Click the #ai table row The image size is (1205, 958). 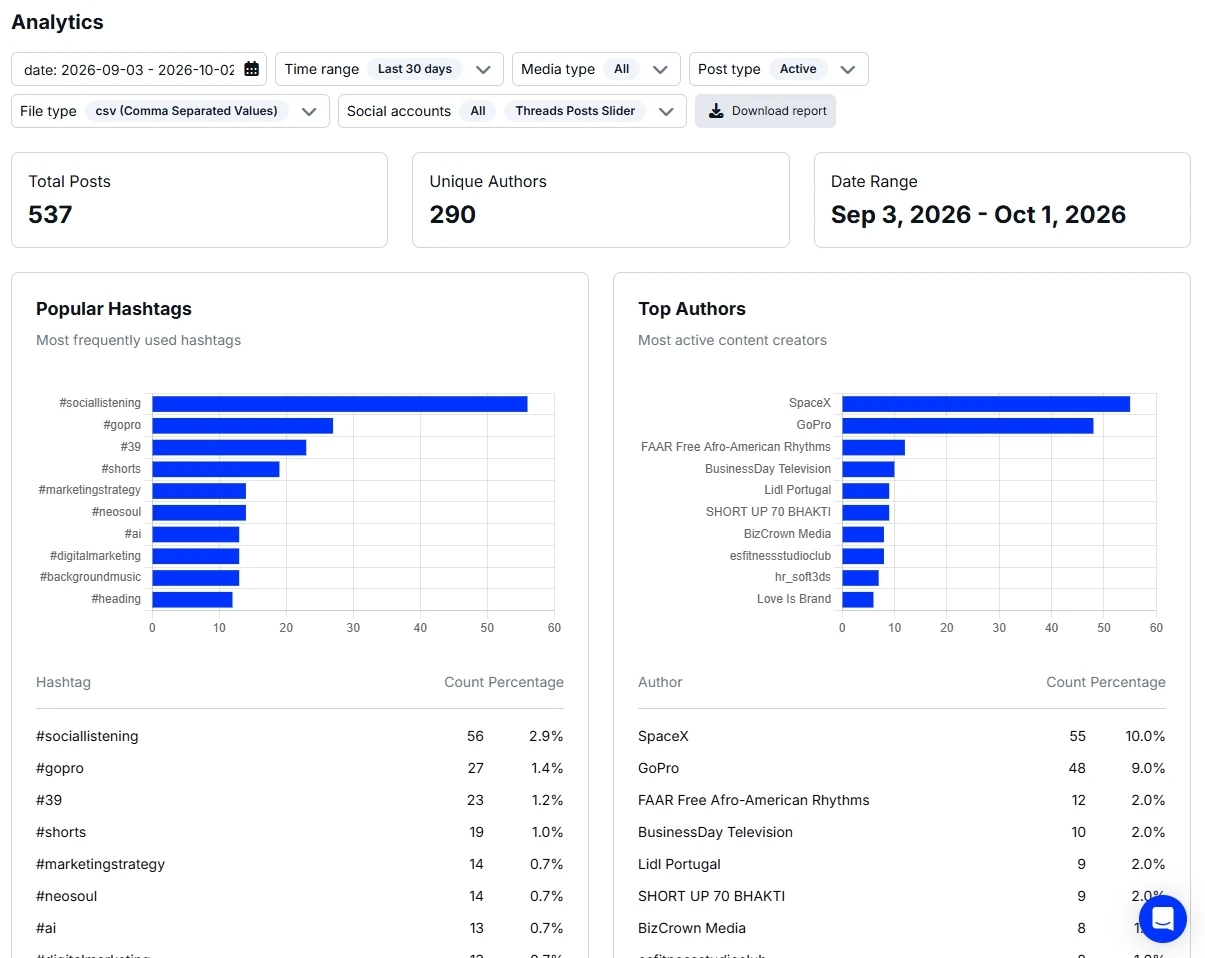pyautogui.click(x=300, y=928)
